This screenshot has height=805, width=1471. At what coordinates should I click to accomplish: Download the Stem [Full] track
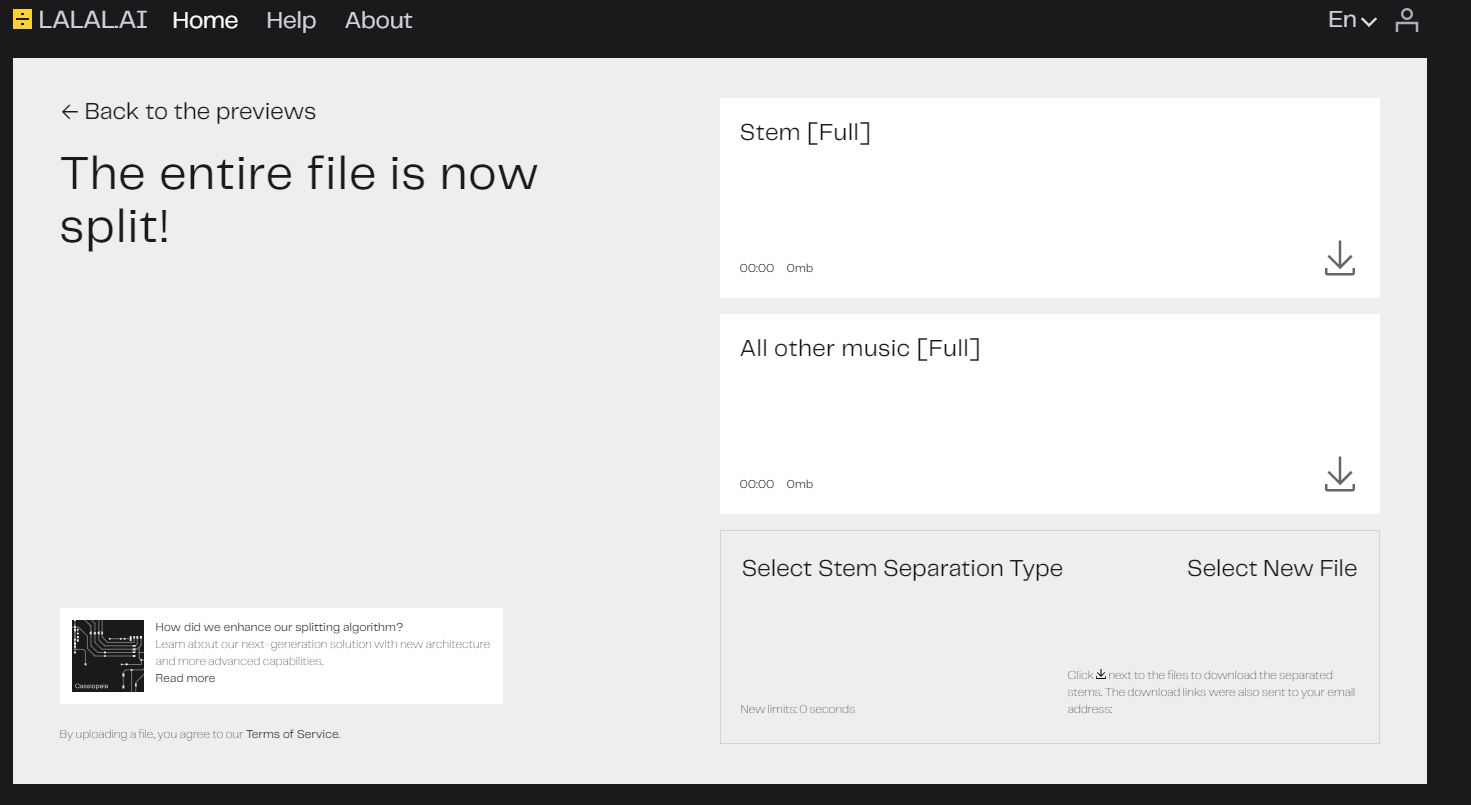point(1339,258)
